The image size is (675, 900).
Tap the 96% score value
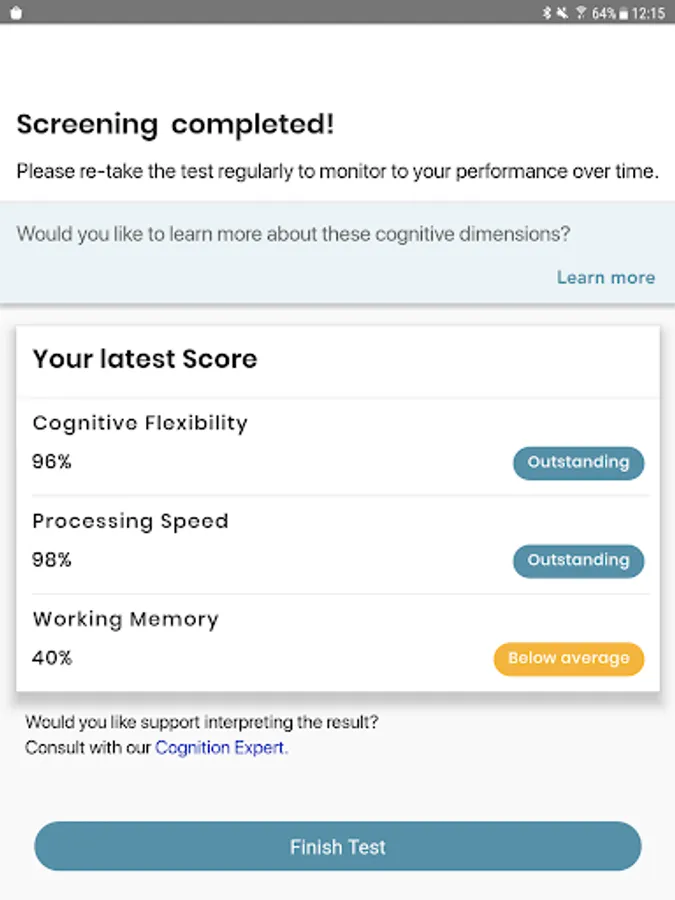52,462
